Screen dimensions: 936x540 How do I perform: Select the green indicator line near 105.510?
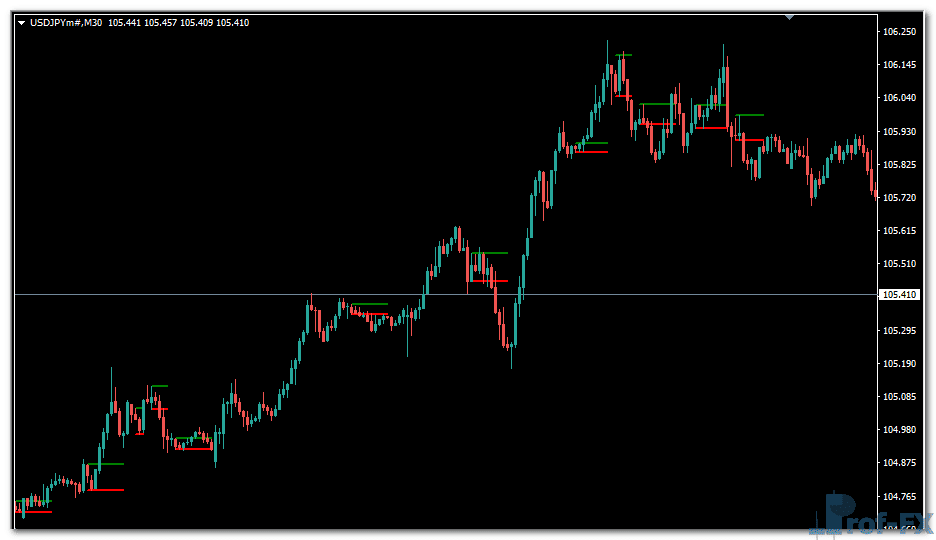click(492, 253)
